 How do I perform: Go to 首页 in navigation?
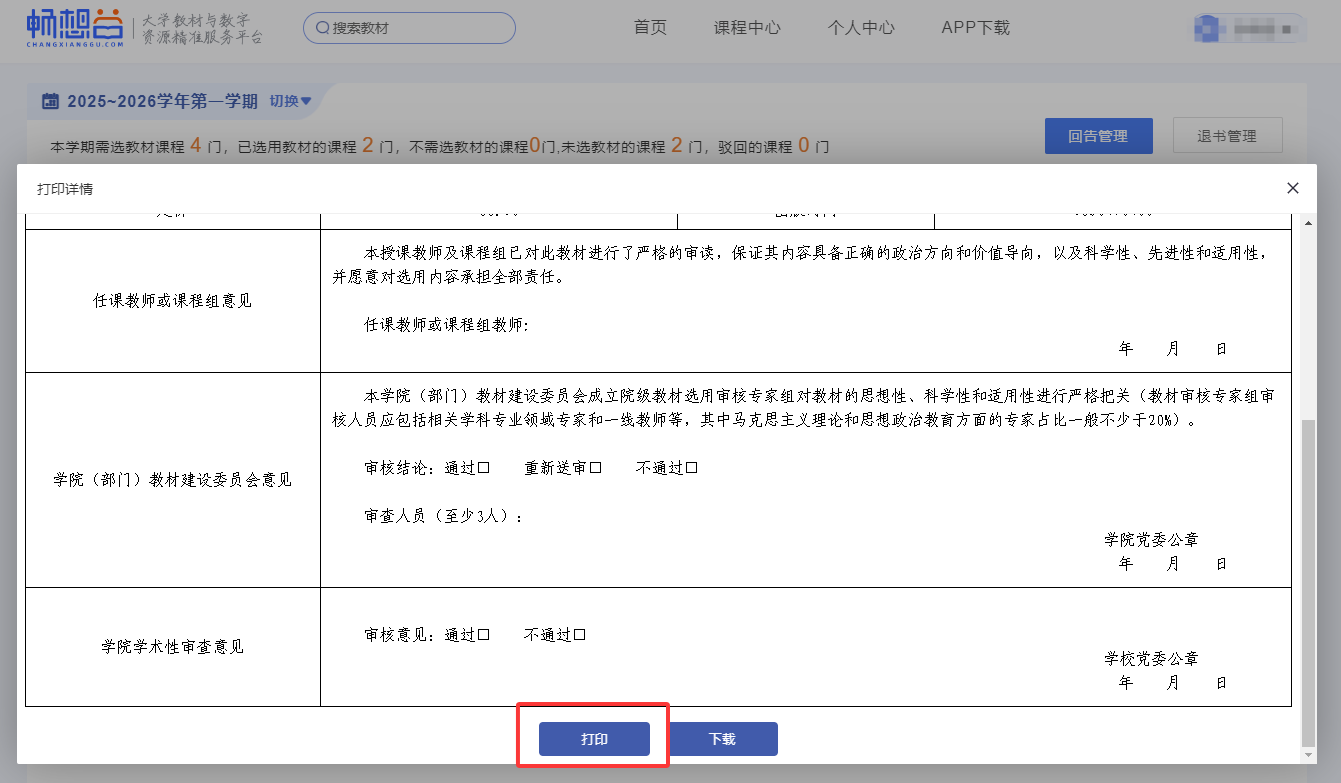(650, 28)
